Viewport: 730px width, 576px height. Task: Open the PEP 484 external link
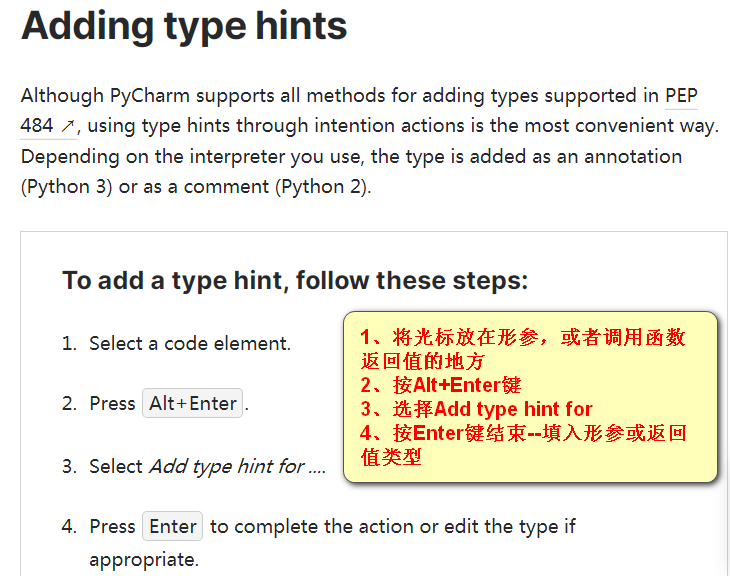tap(681, 96)
